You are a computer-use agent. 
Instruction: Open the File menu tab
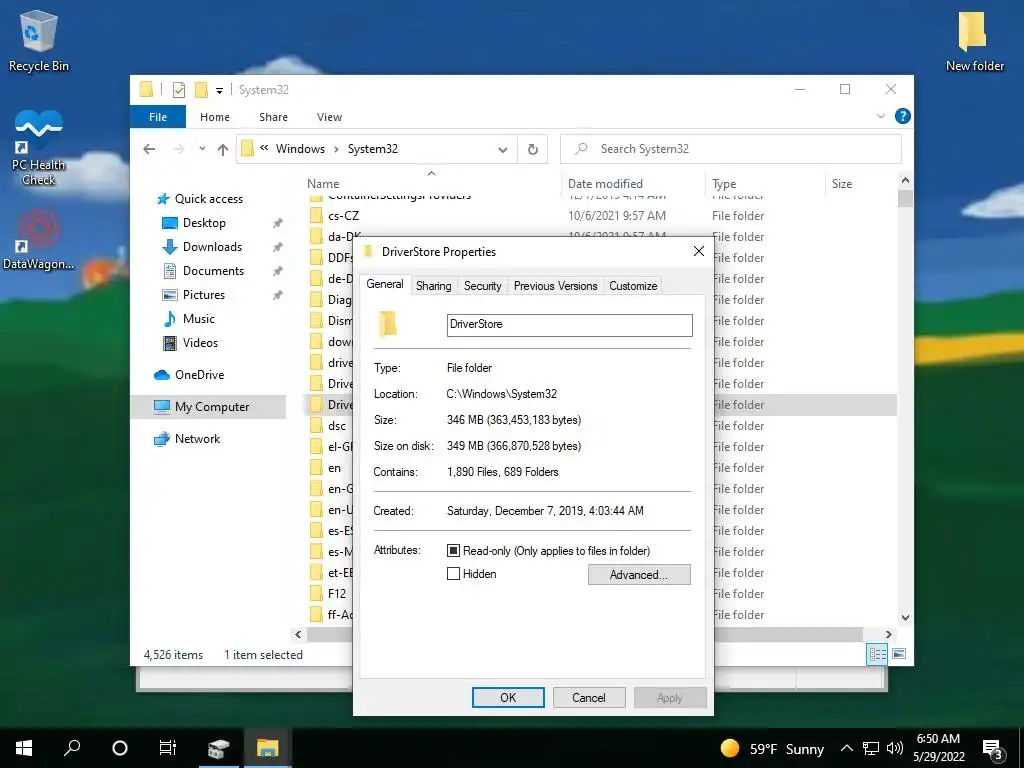(158, 117)
